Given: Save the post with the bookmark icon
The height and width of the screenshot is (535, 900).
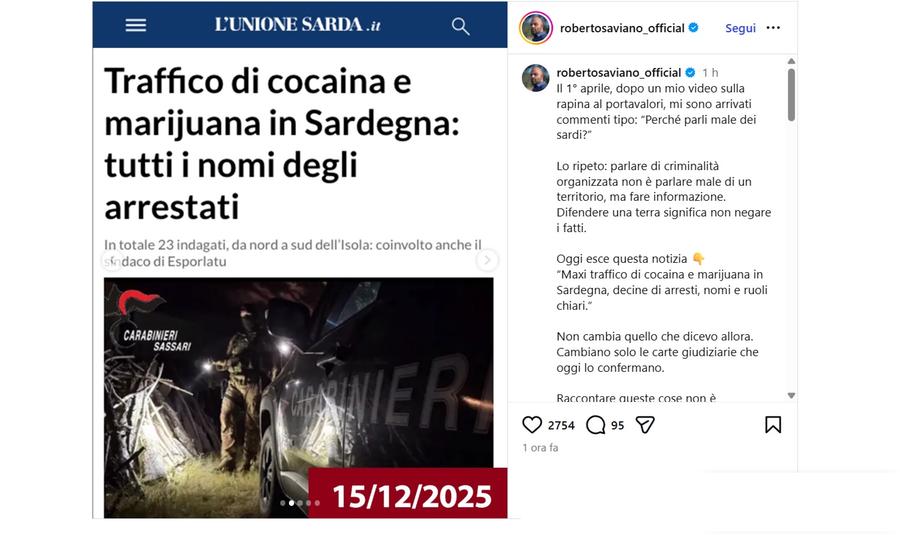Looking at the screenshot, I should (773, 425).
